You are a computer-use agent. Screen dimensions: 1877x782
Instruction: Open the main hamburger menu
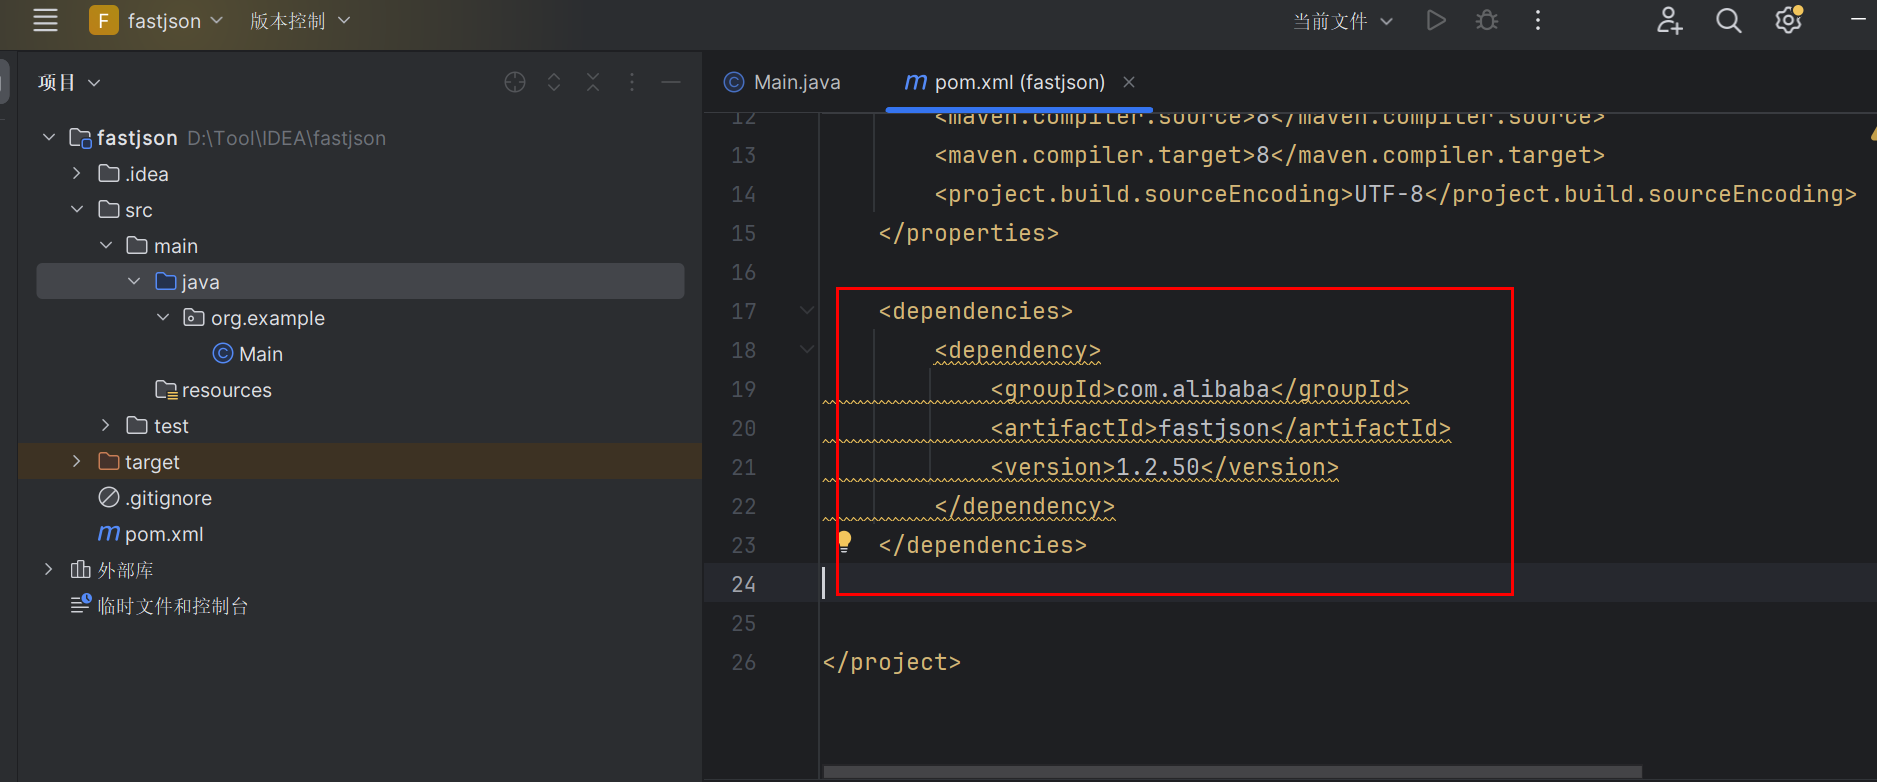click(45, 20)
